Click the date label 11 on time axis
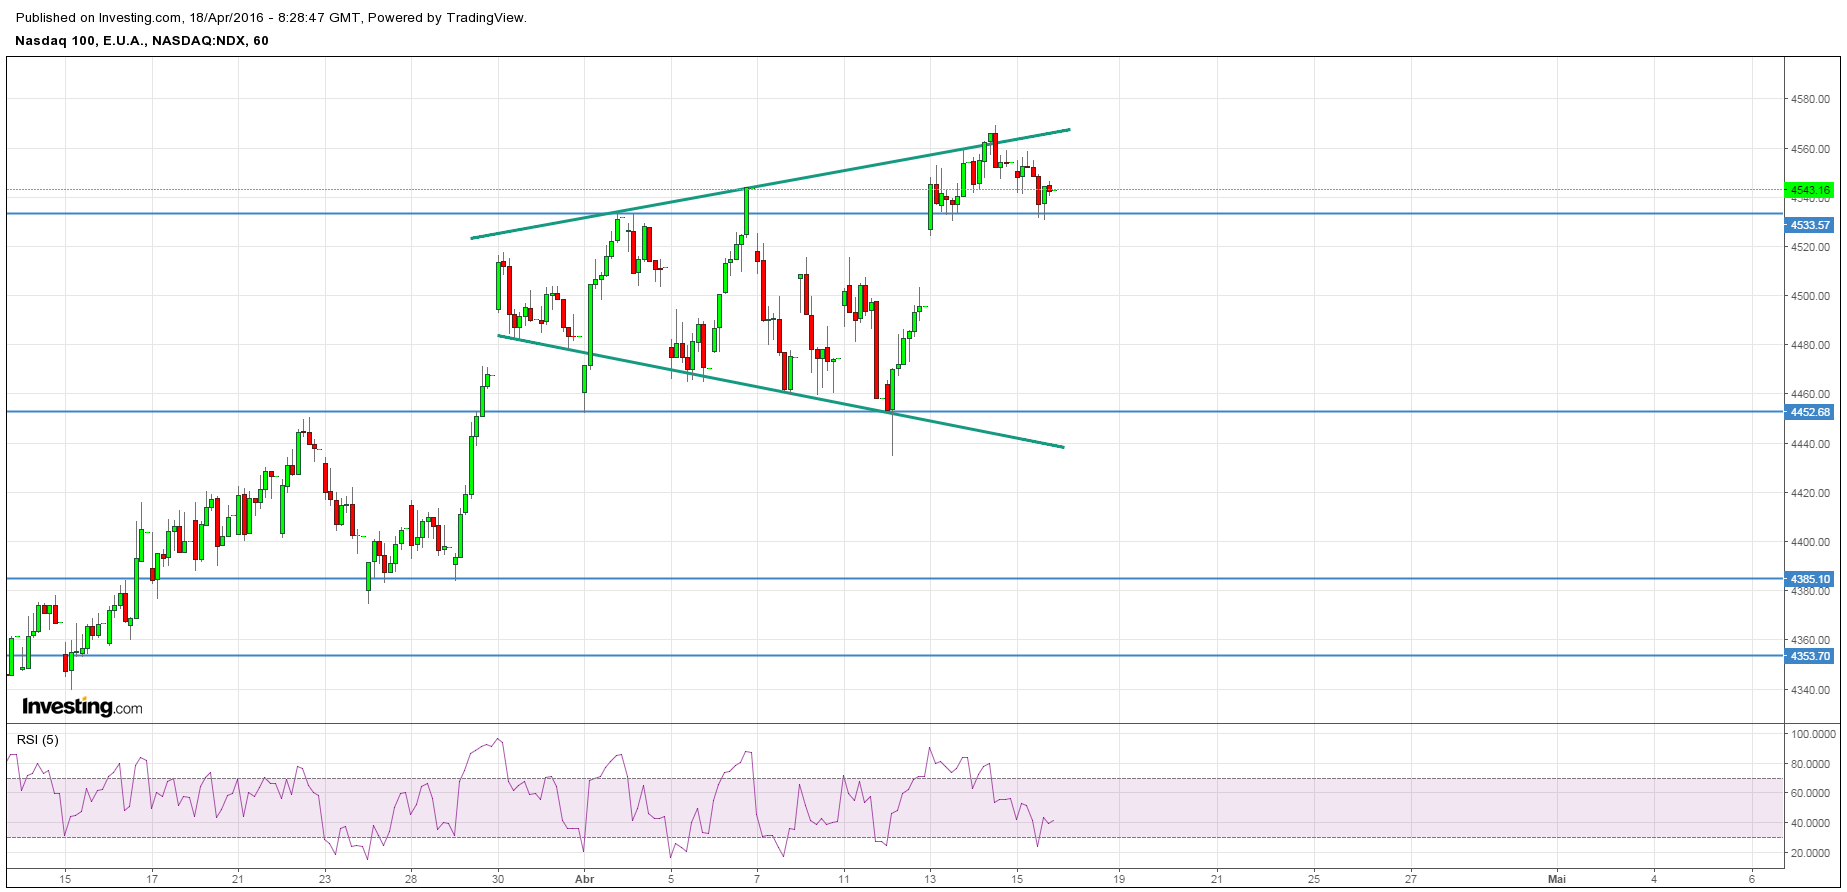The width and height of the screenshot is (1847, 892). coord(844,879)
